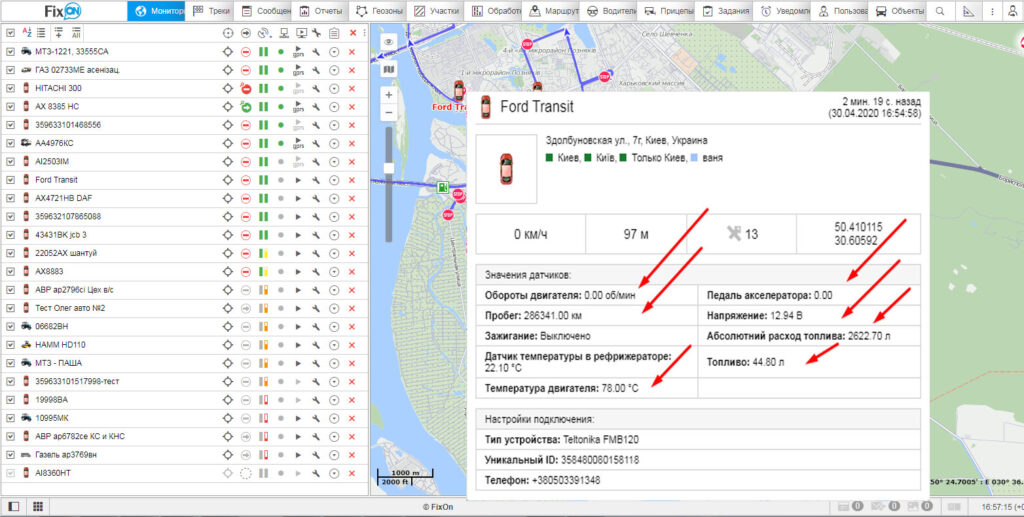Toggle the select-all units checkbox
This screenshot has width=1024, height=517.
click(10, 33)
